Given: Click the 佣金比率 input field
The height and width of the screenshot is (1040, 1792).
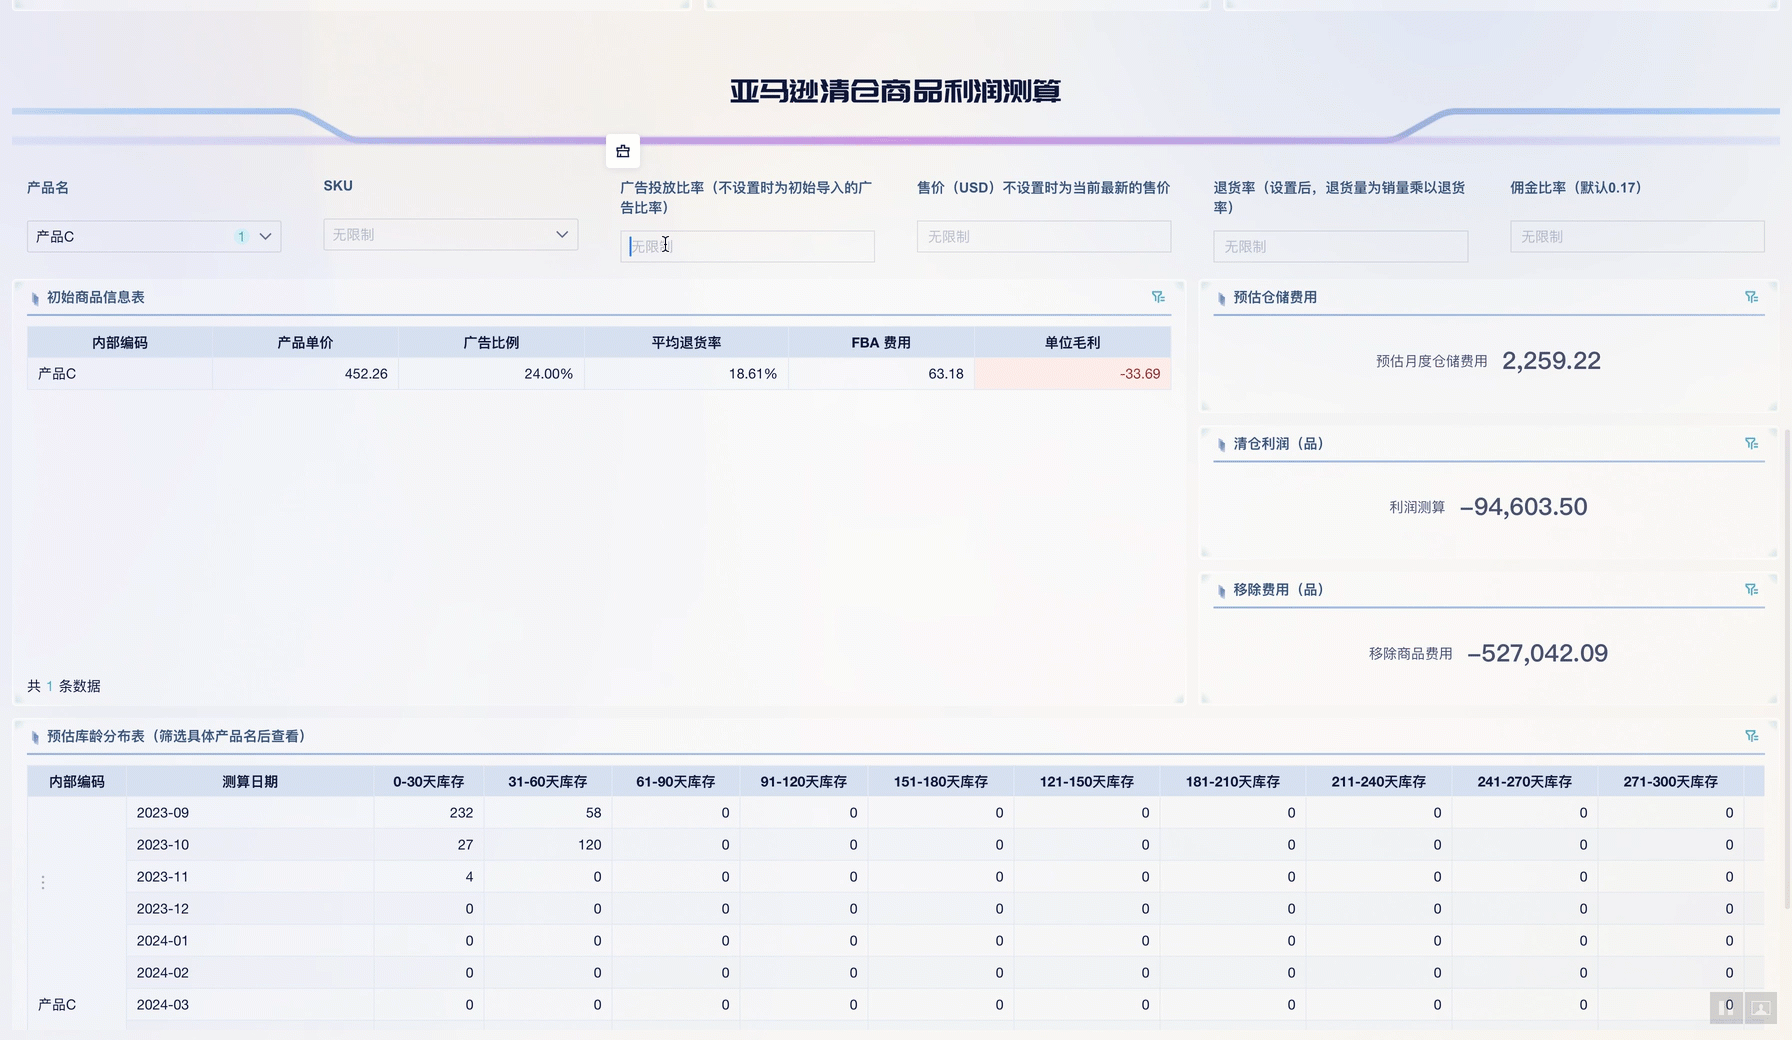Looking at the screenshot, I should coord(1637,236).
